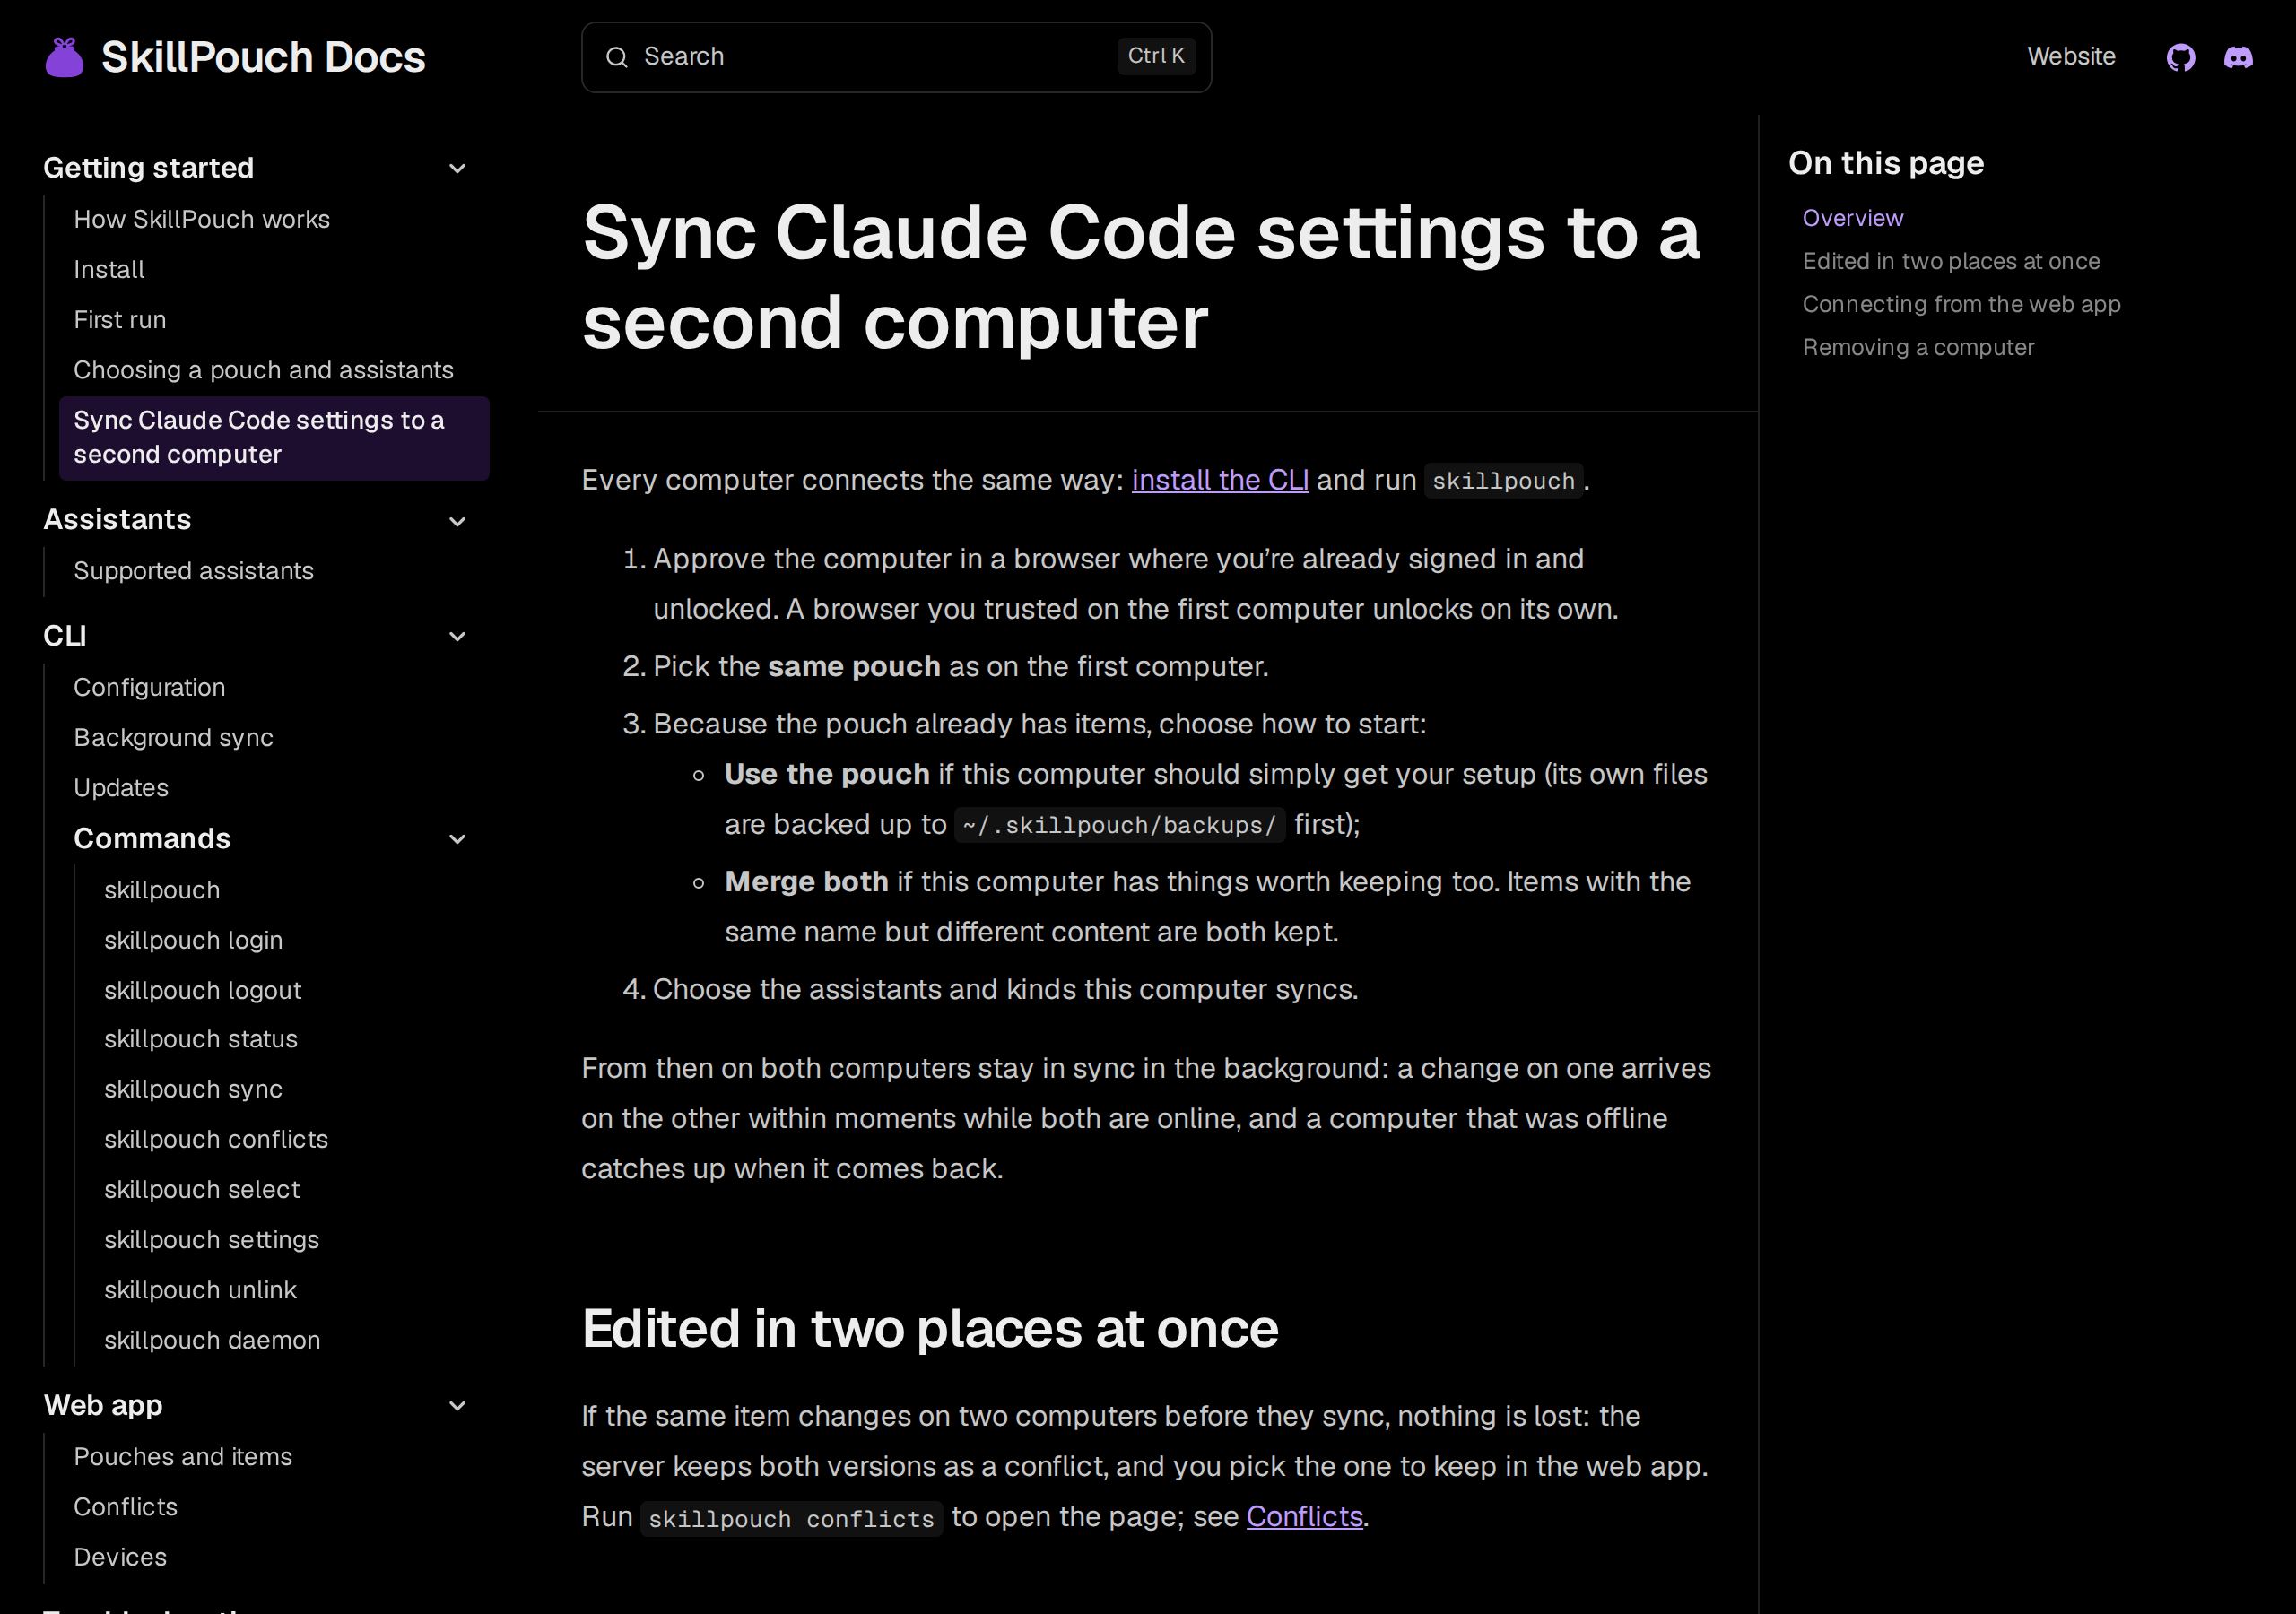Open skillpouch unlink command page

pyautogui.click(x=200, y=1290)
